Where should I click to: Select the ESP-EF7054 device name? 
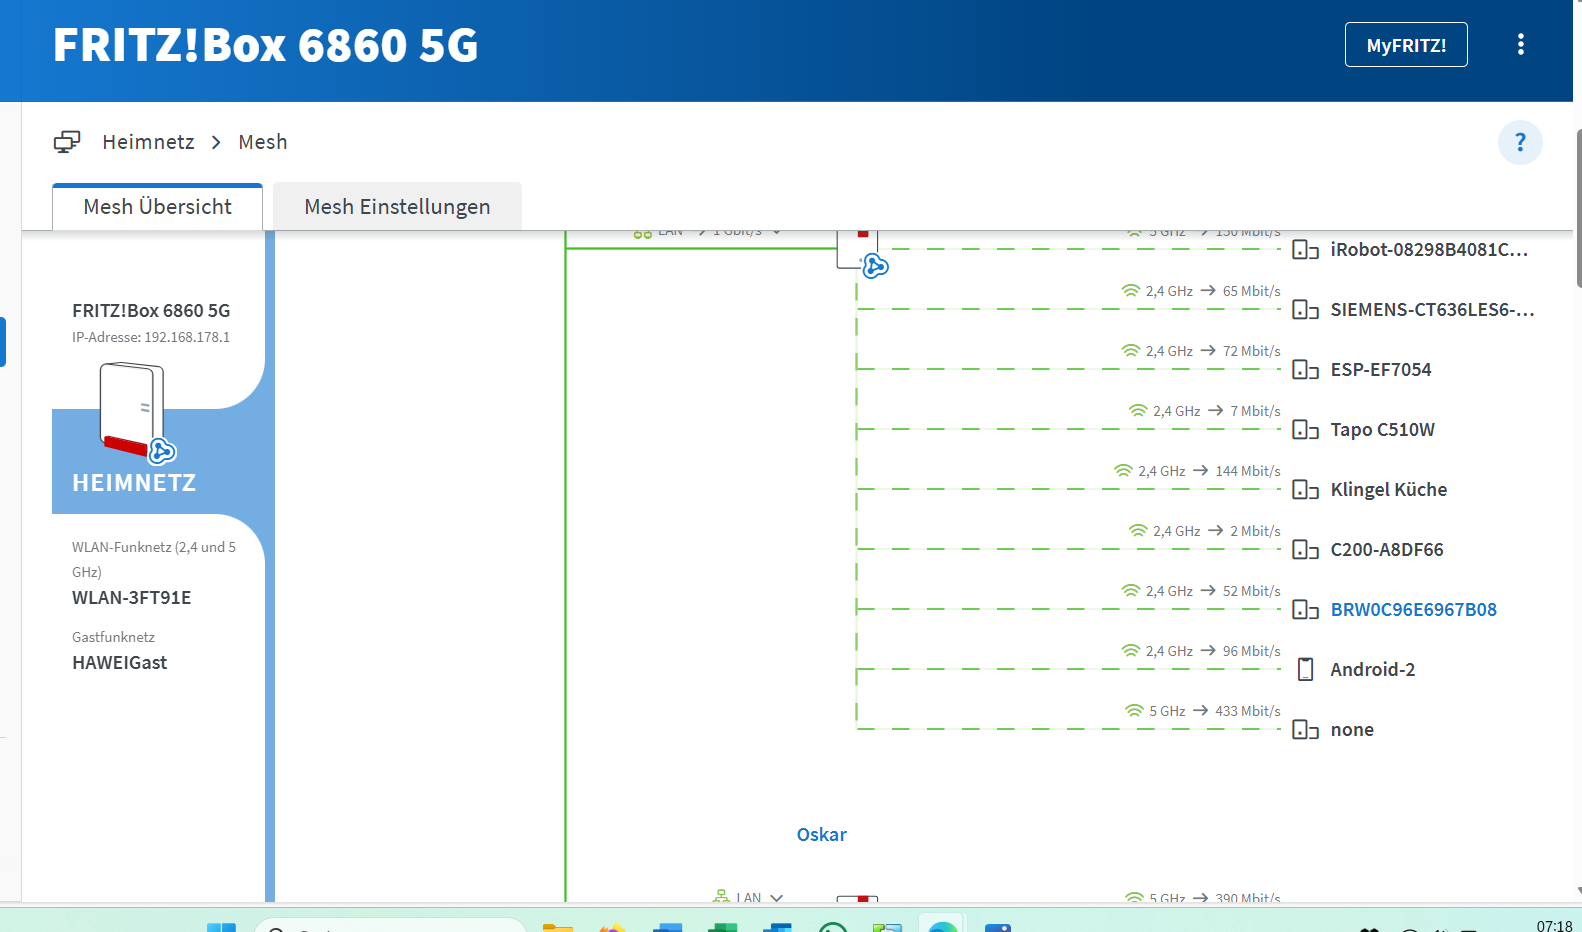coord(1380,369)
